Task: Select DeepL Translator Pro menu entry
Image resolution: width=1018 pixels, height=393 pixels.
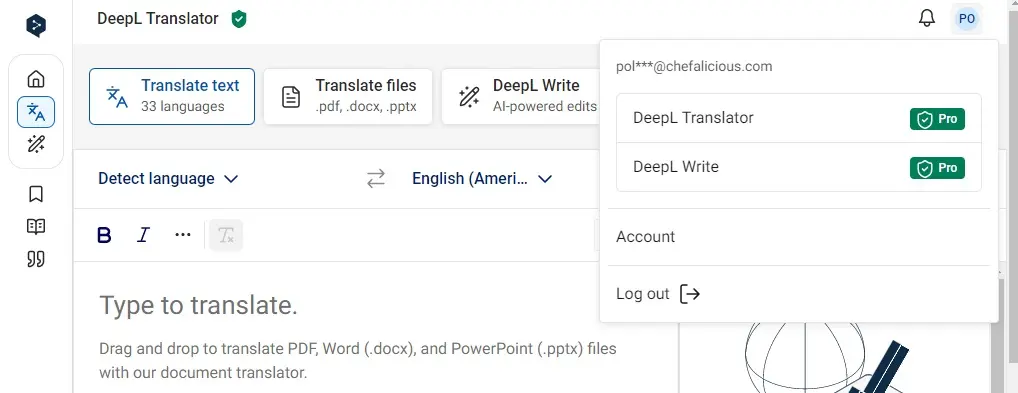Action: (x=799, y=118)
